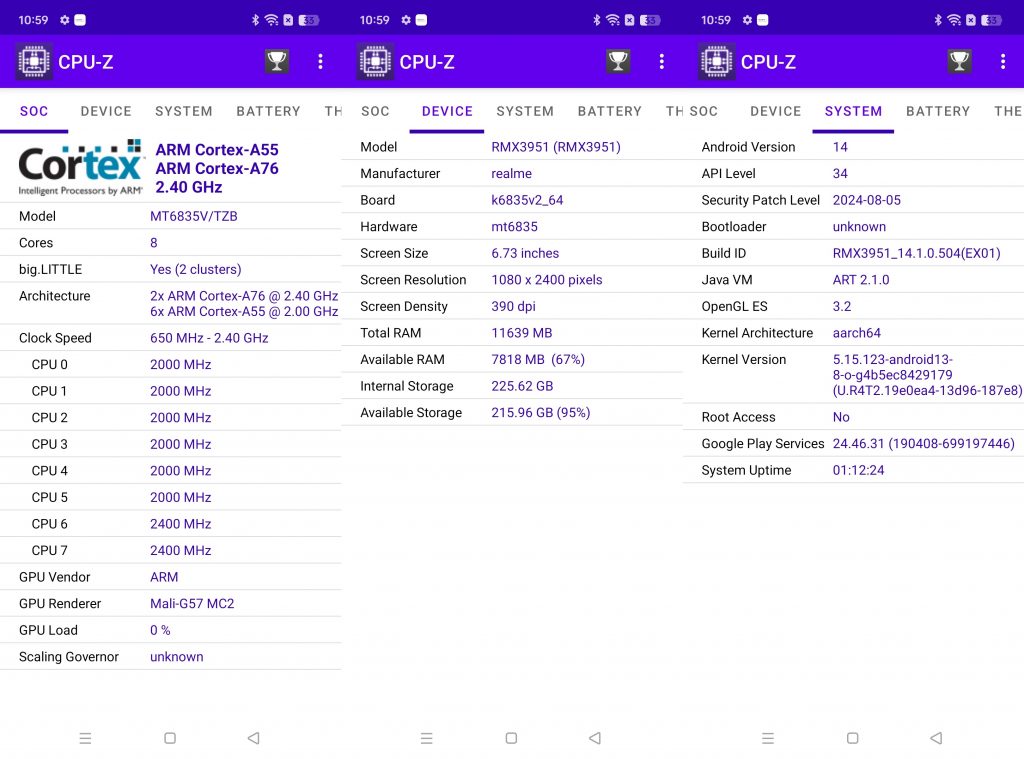Tap the realme manufacturer value
1024x759 pixels.
511,174
